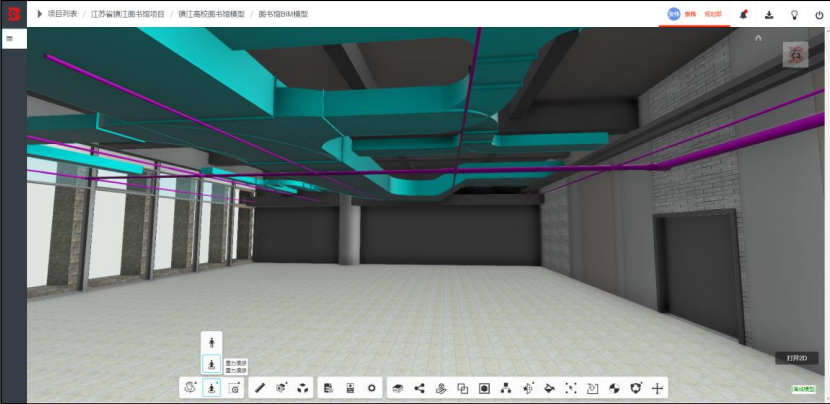Open the section box cube tool
830x404 pixels.
tap(281, 388)
